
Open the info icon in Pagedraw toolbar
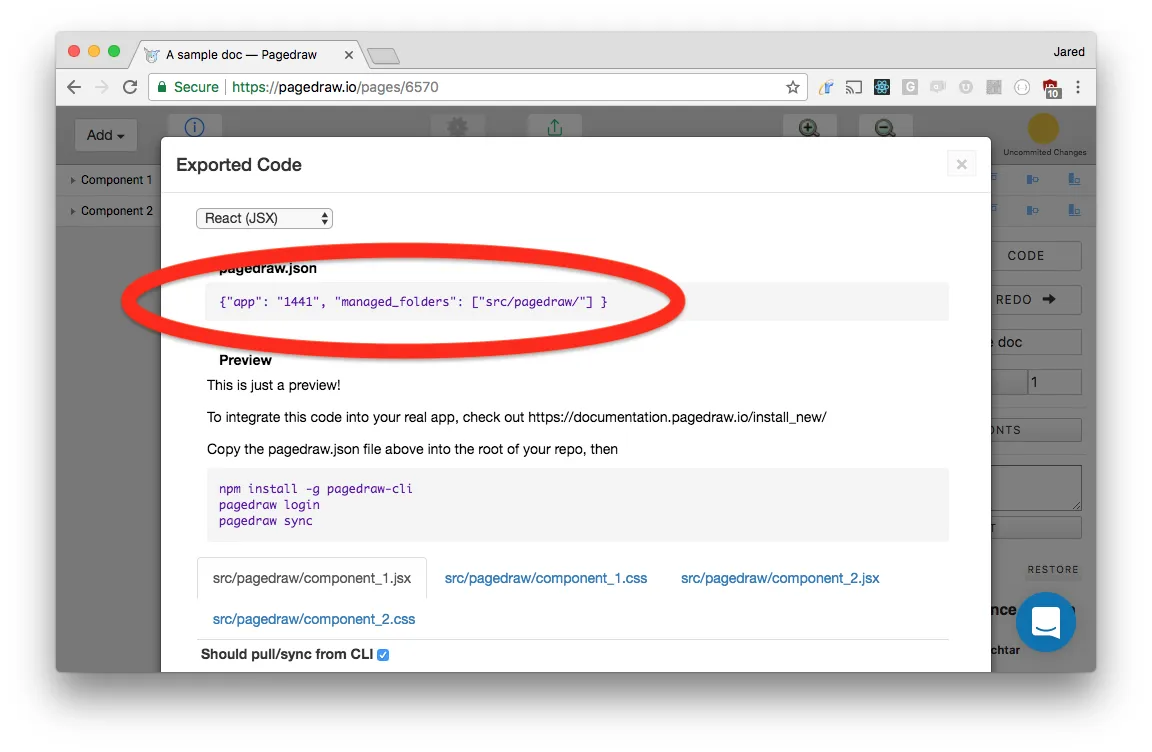coord(194,127)
